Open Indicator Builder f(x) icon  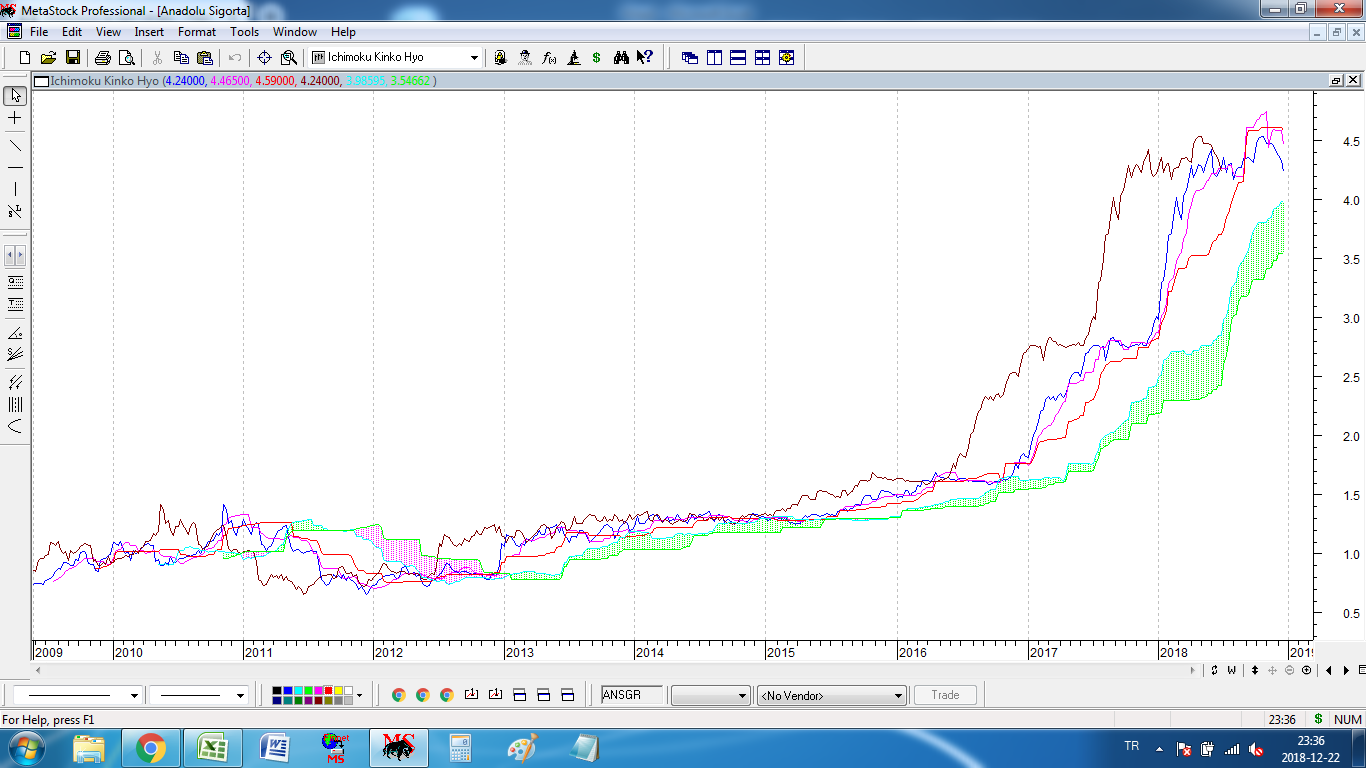pos(549,58)
